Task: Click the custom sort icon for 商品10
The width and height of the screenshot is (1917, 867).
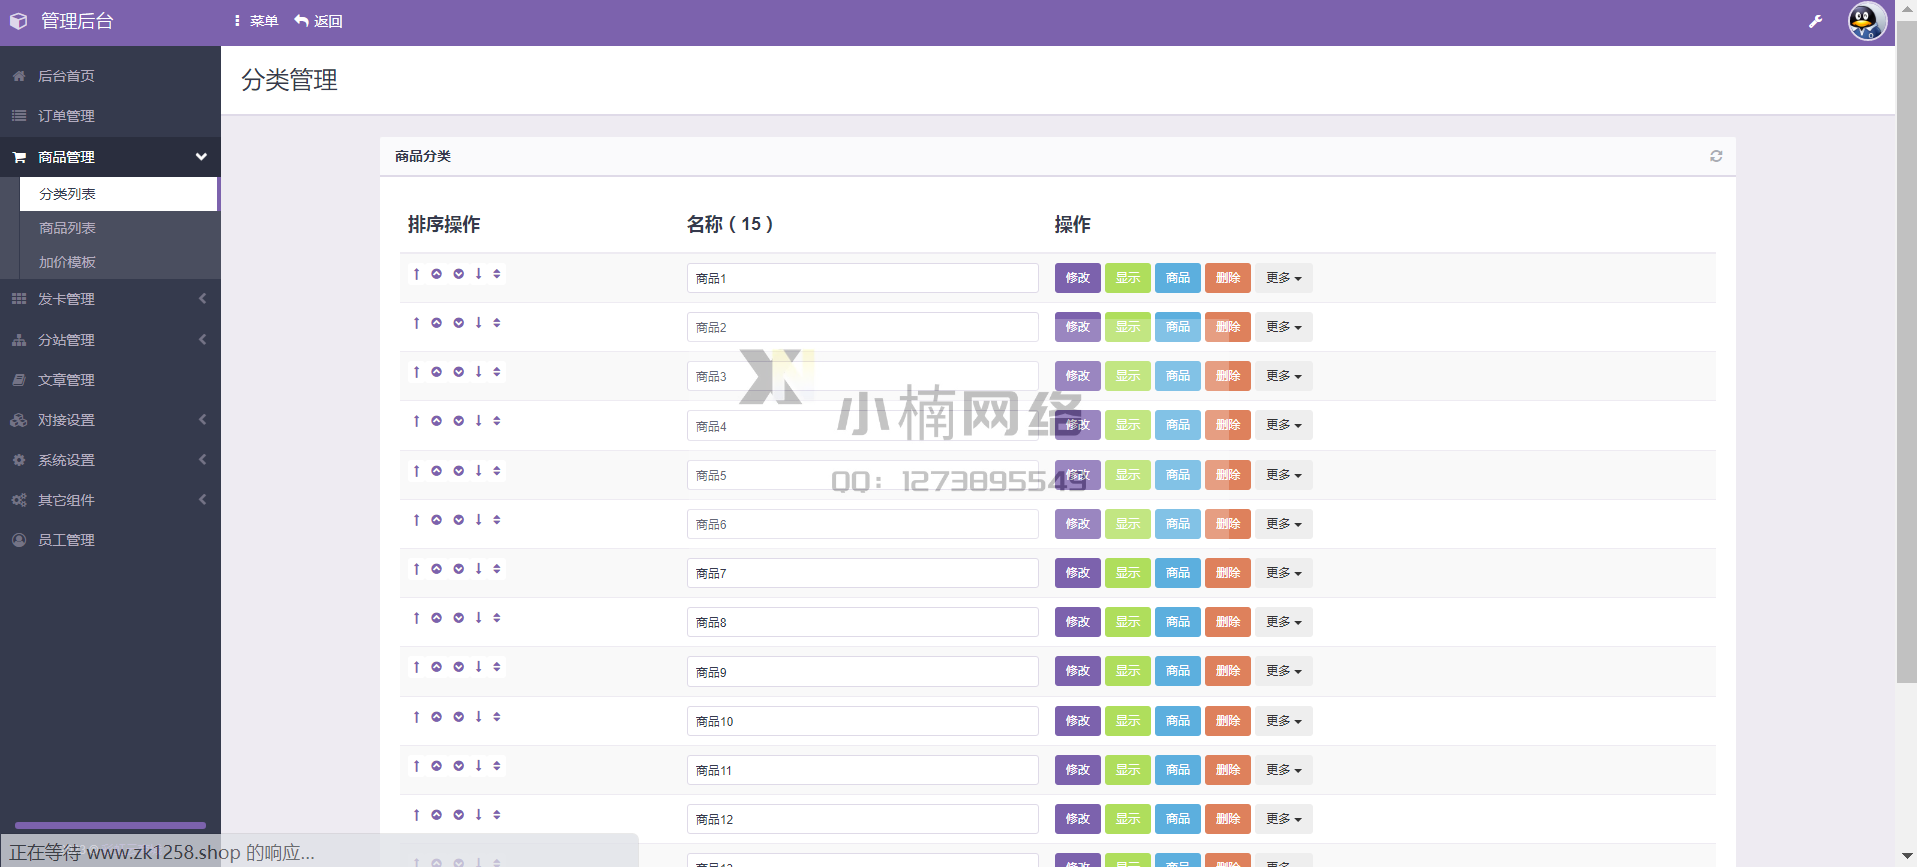Action: (497, 717)
